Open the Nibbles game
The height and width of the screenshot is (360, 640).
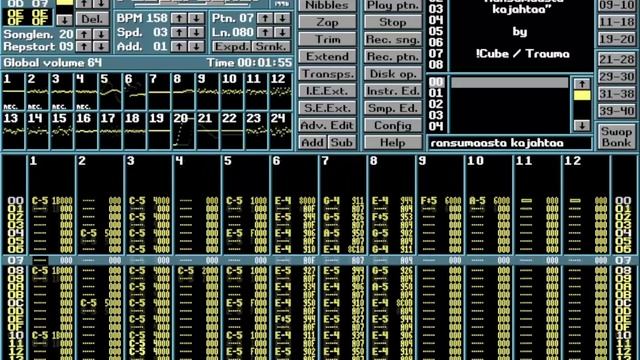pyautogui.click(x=327, y=5)
